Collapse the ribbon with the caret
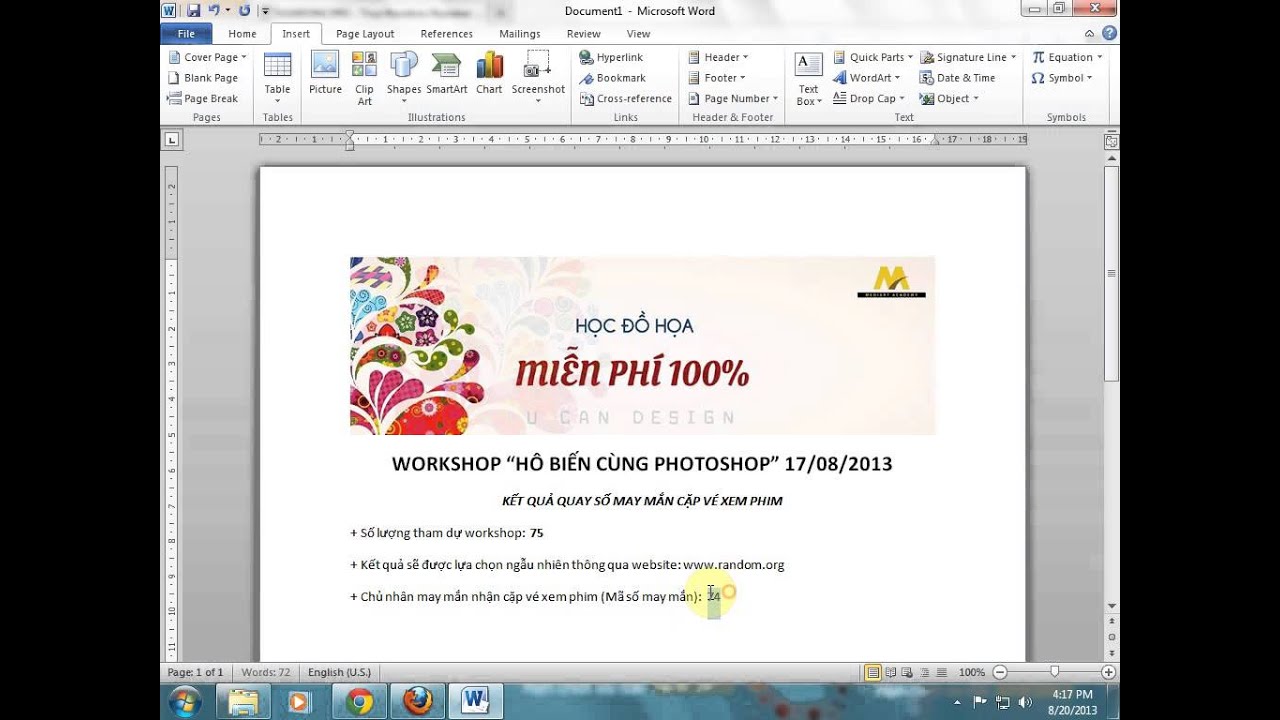 tap(1090, 33)
